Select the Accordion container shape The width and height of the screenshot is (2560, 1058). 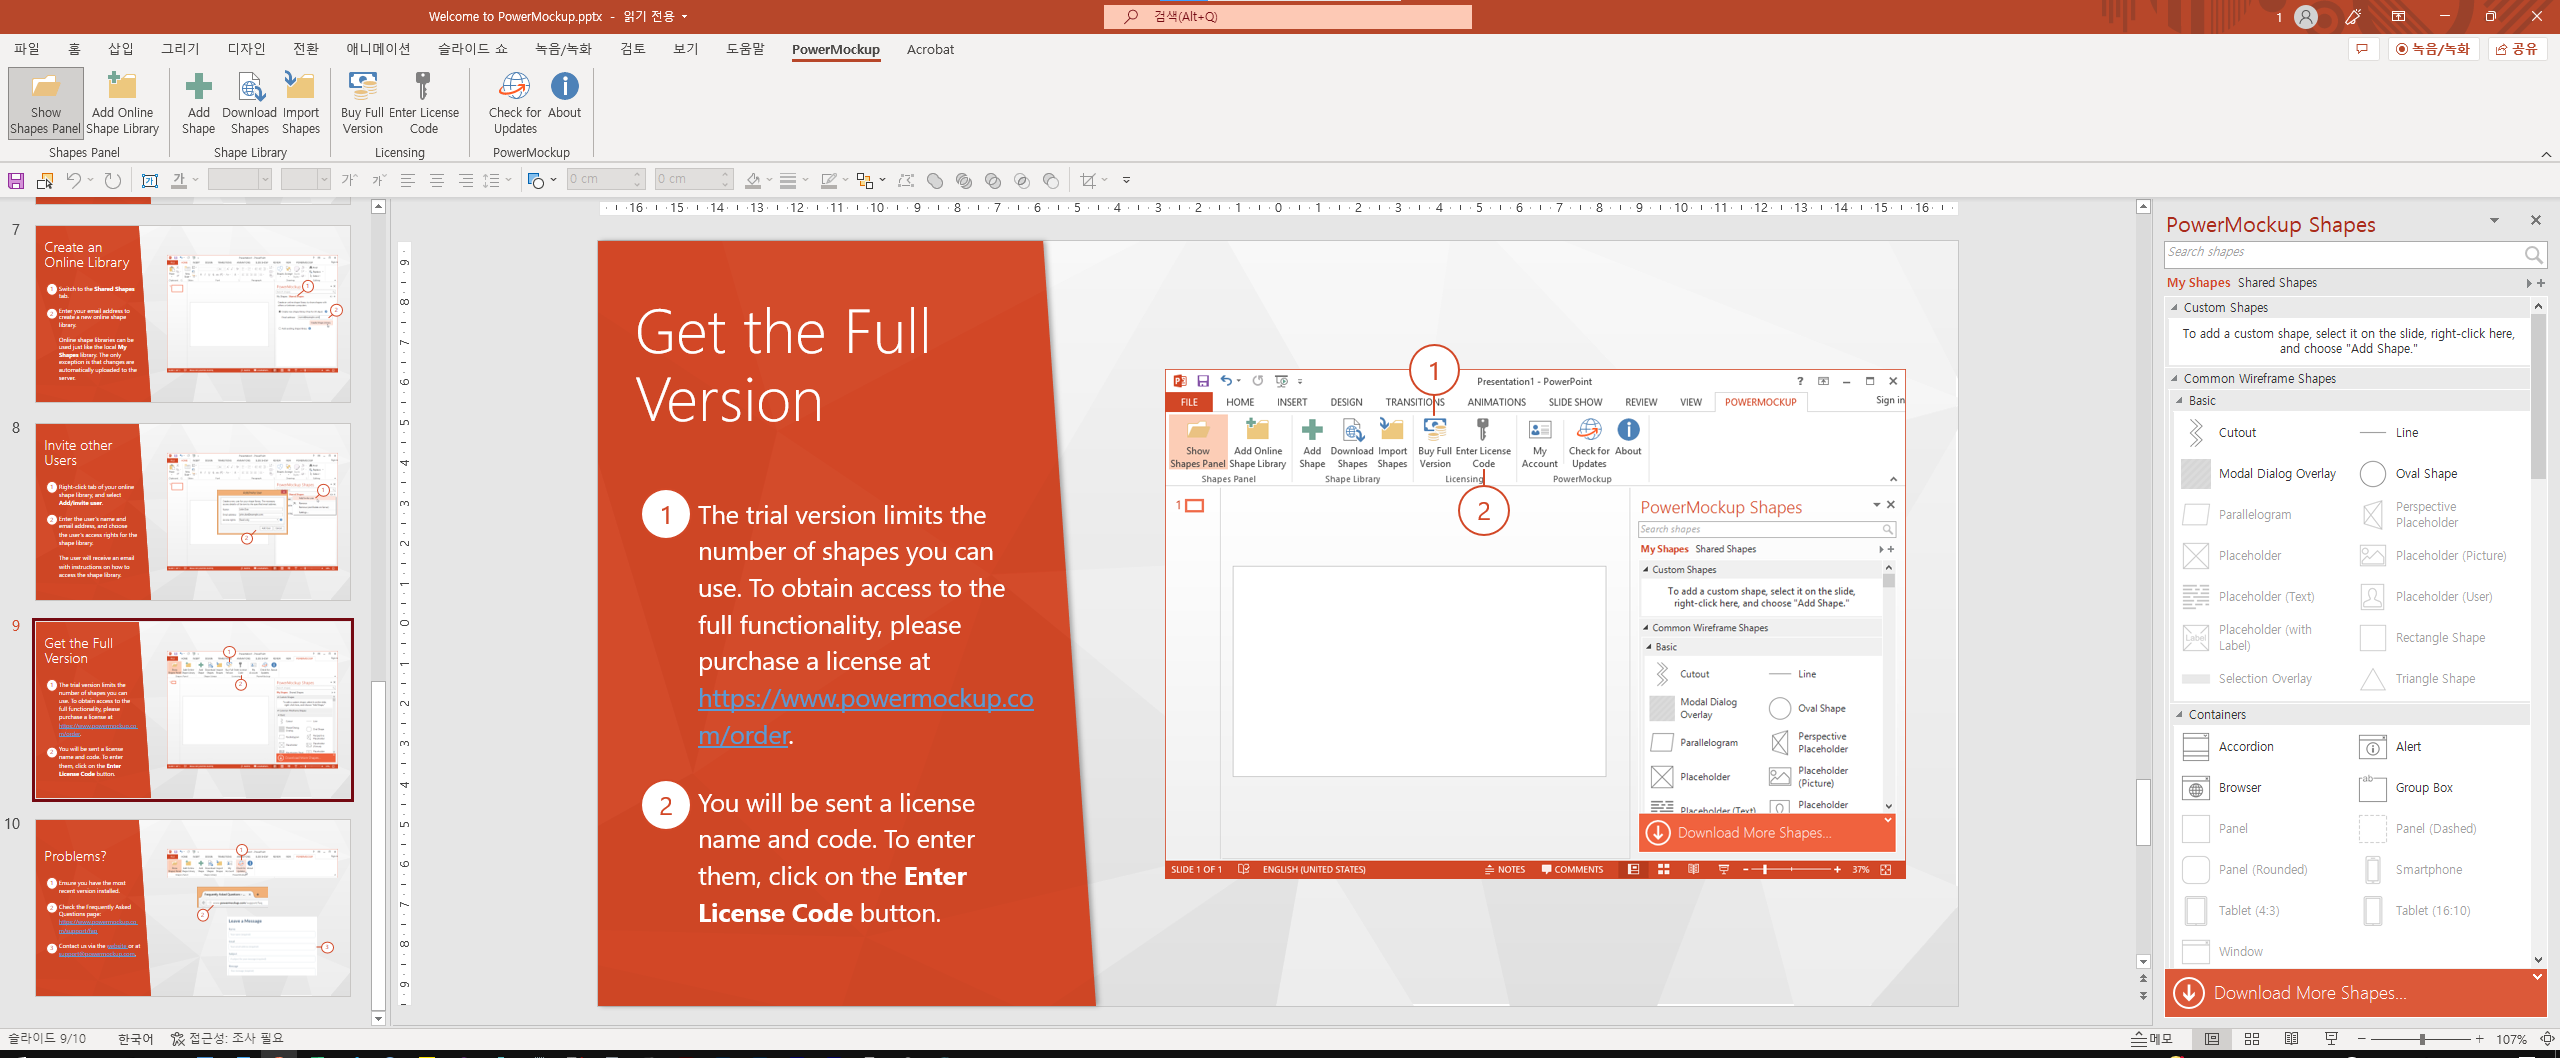2228,747
